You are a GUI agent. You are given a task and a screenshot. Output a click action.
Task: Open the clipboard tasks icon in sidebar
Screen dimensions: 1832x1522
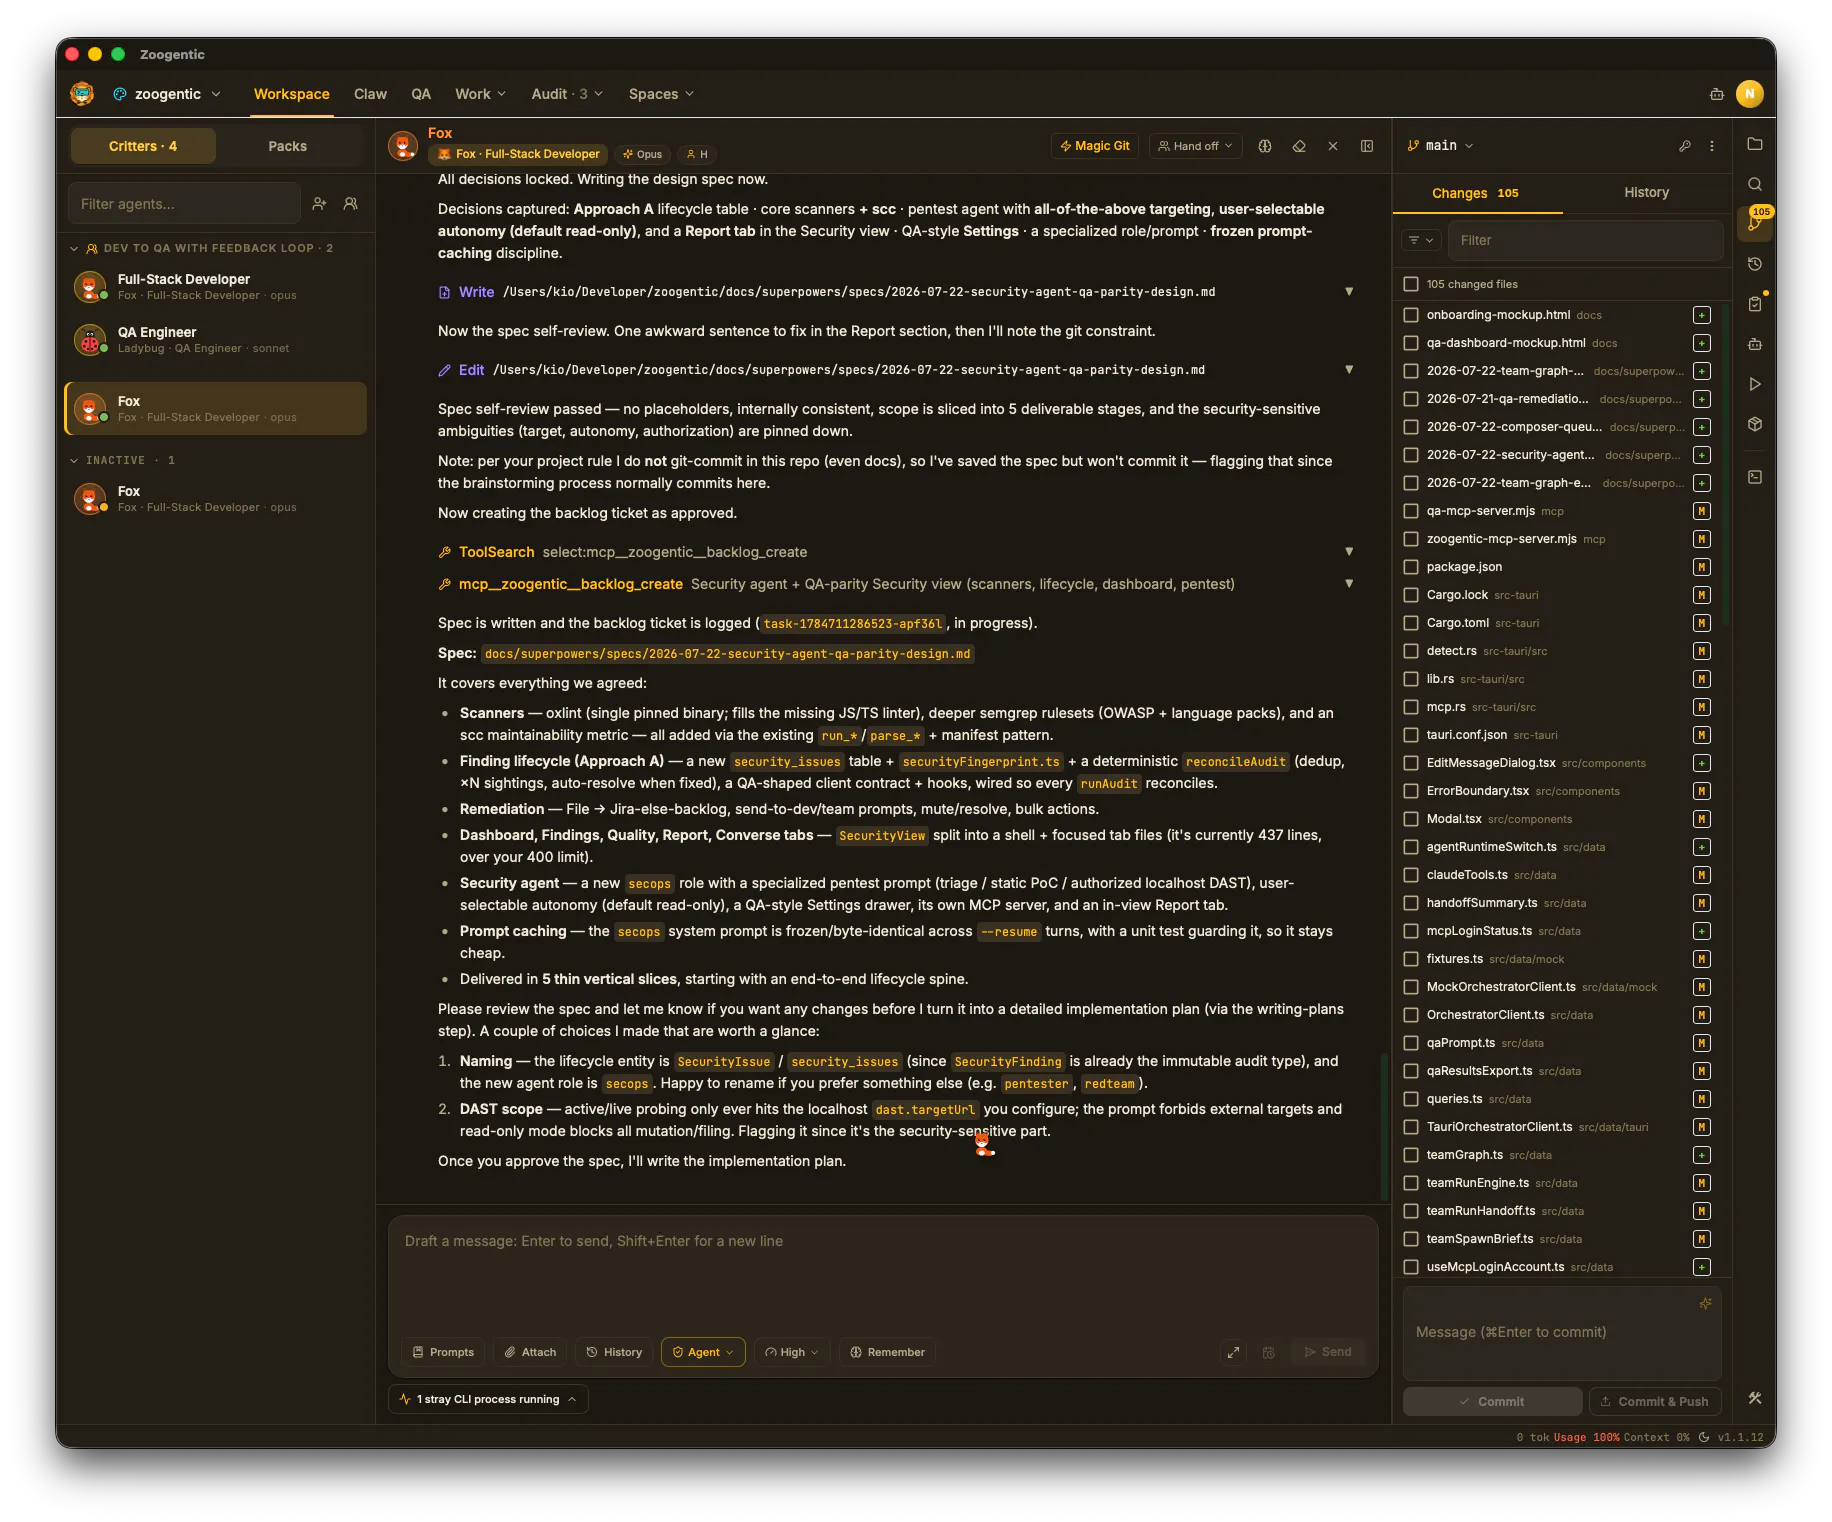click(1755, 304)
